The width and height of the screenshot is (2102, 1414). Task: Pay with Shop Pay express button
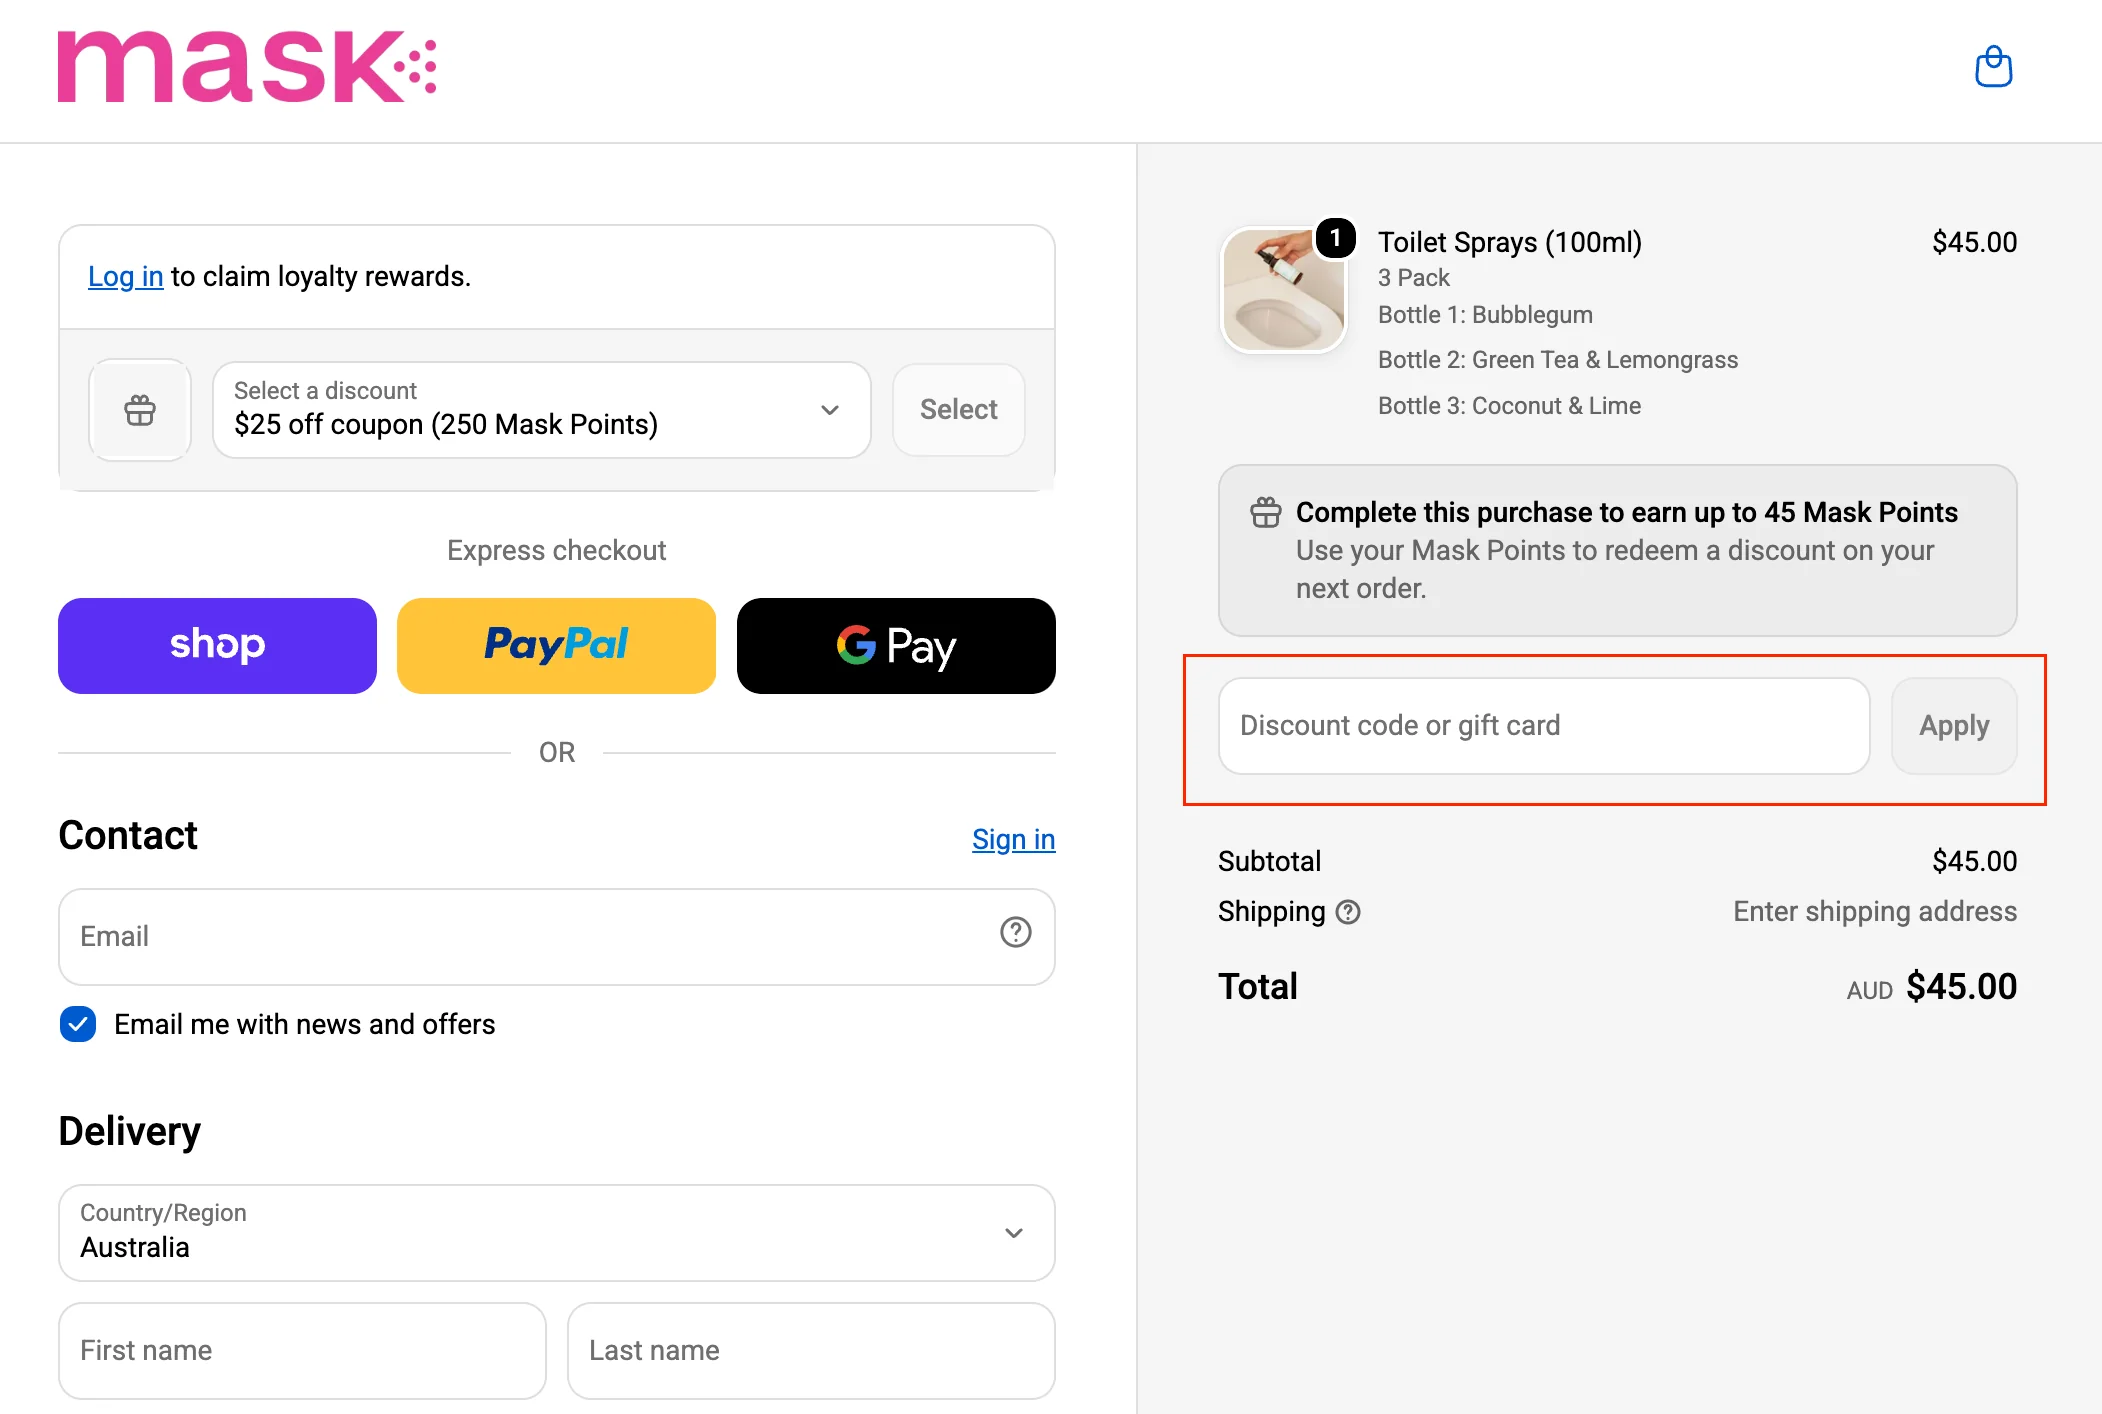[x=217, y=646]
